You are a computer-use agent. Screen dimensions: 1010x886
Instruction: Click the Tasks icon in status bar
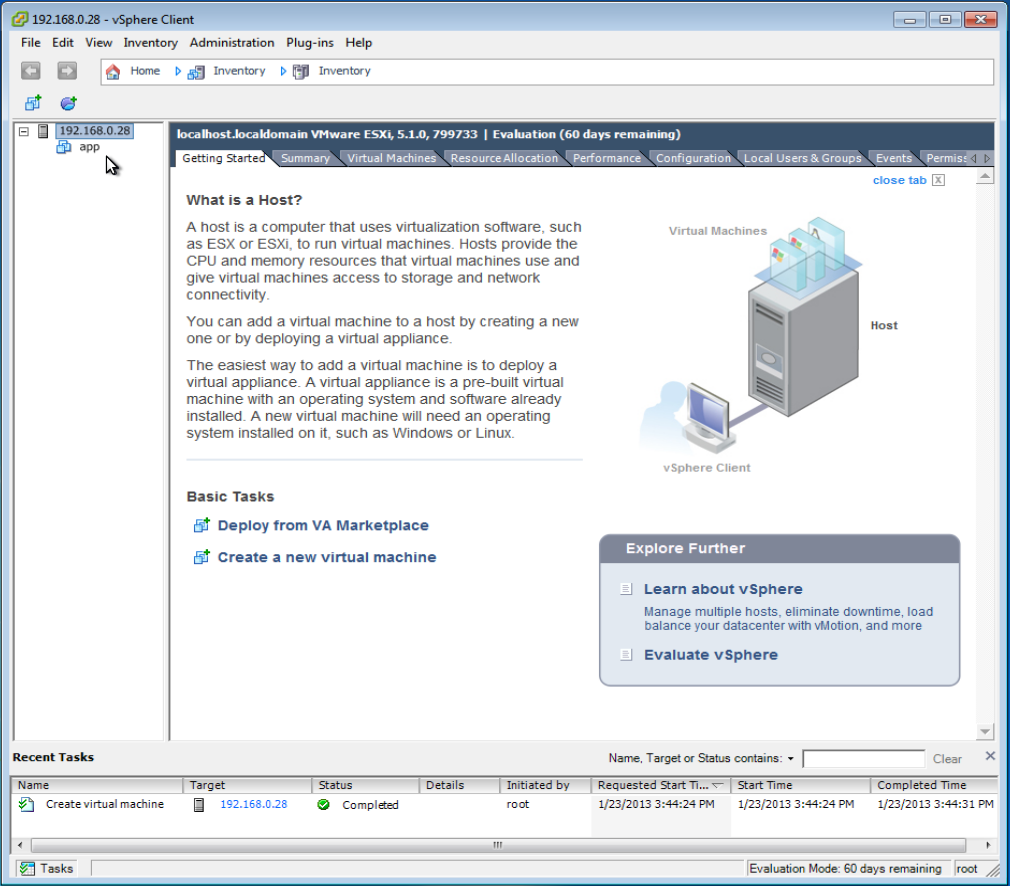pos(26,869)
